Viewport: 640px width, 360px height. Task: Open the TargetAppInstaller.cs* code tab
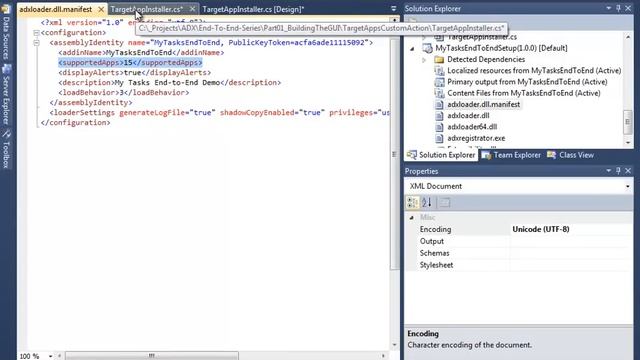point(147,9)
